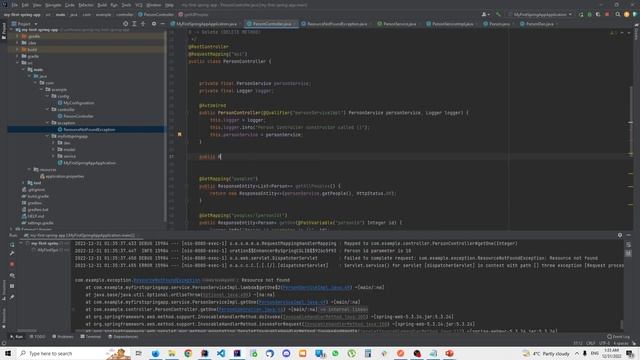Open the Help menu

169,5
